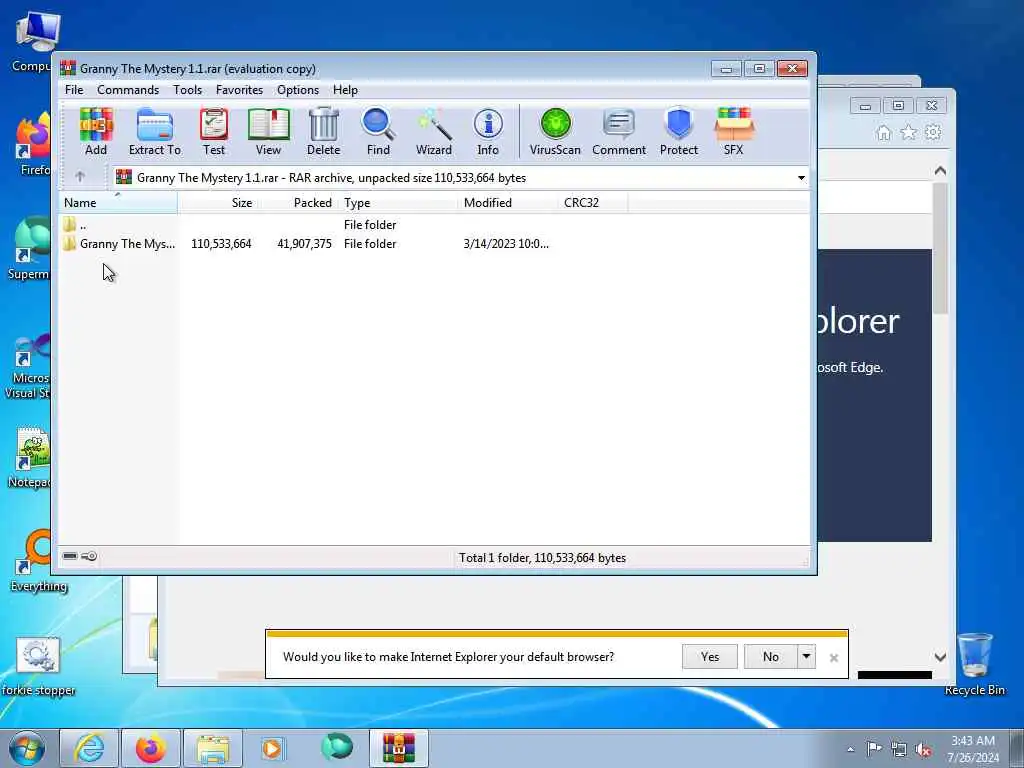Start VirusScan on the archive

point(555,131)
